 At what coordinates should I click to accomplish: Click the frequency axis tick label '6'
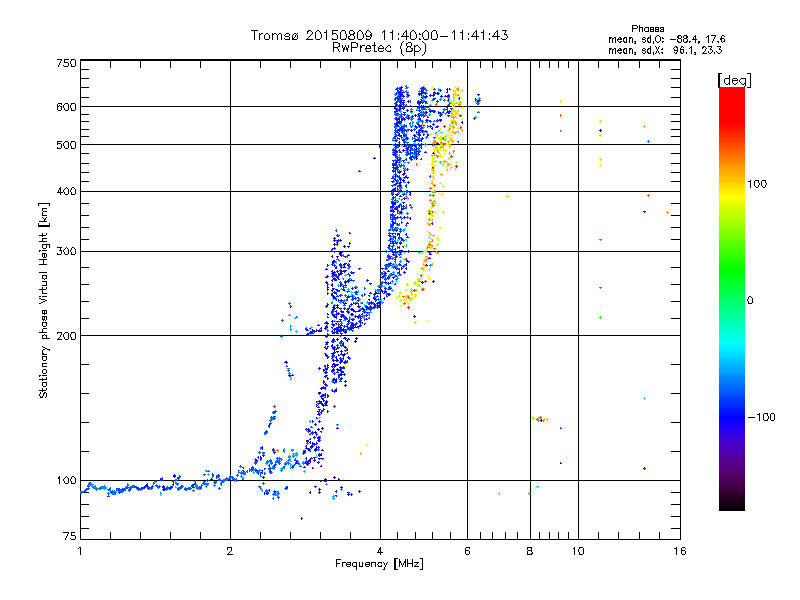[x=467, y=551]
